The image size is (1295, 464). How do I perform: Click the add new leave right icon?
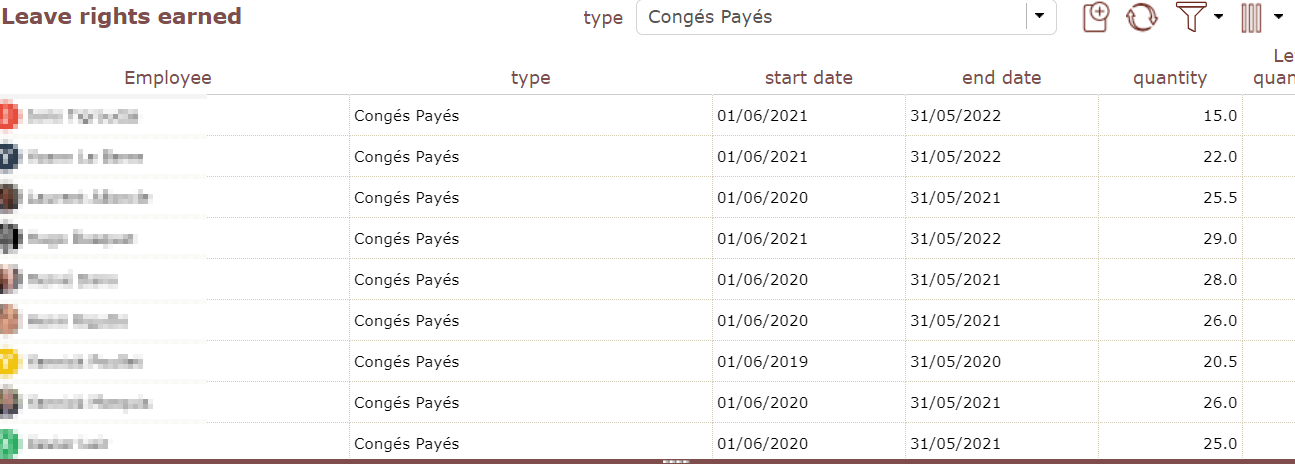point(1097,17)
